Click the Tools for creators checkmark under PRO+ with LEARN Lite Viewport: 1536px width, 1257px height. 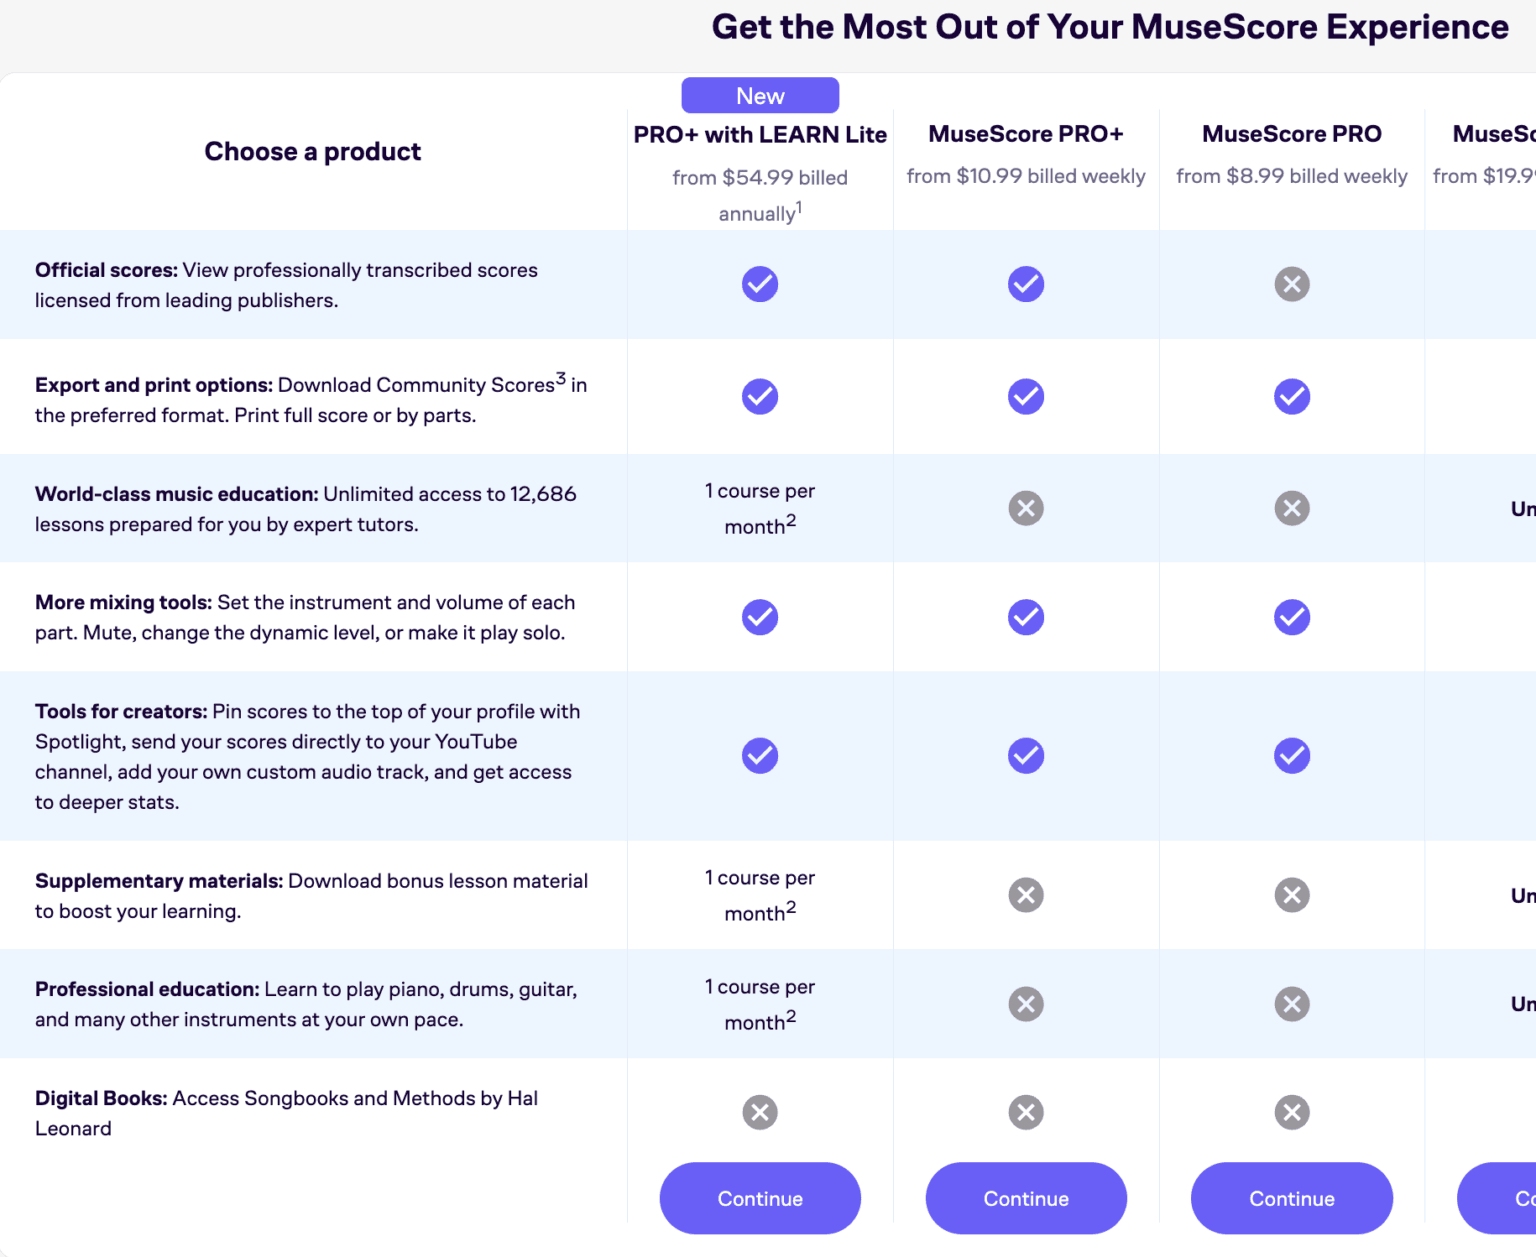pyautogui.click(x=760, y=756)
